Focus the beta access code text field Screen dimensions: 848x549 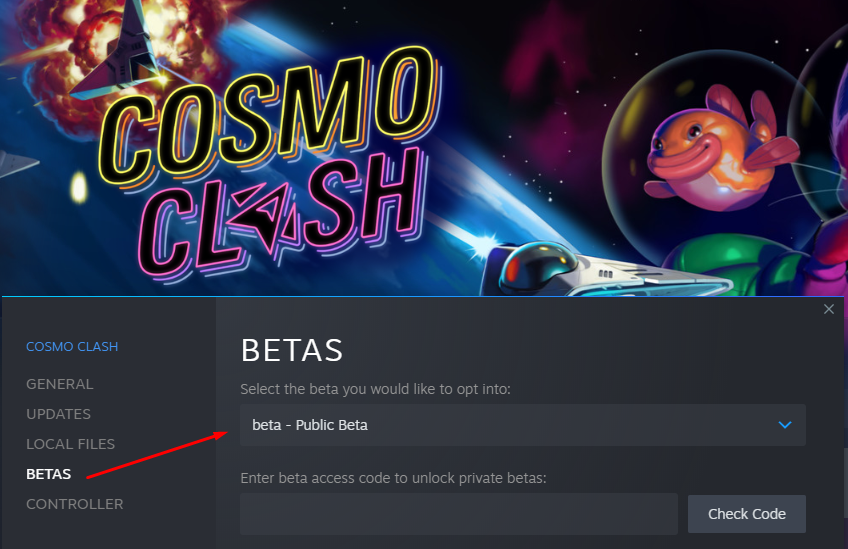point(458,514)
